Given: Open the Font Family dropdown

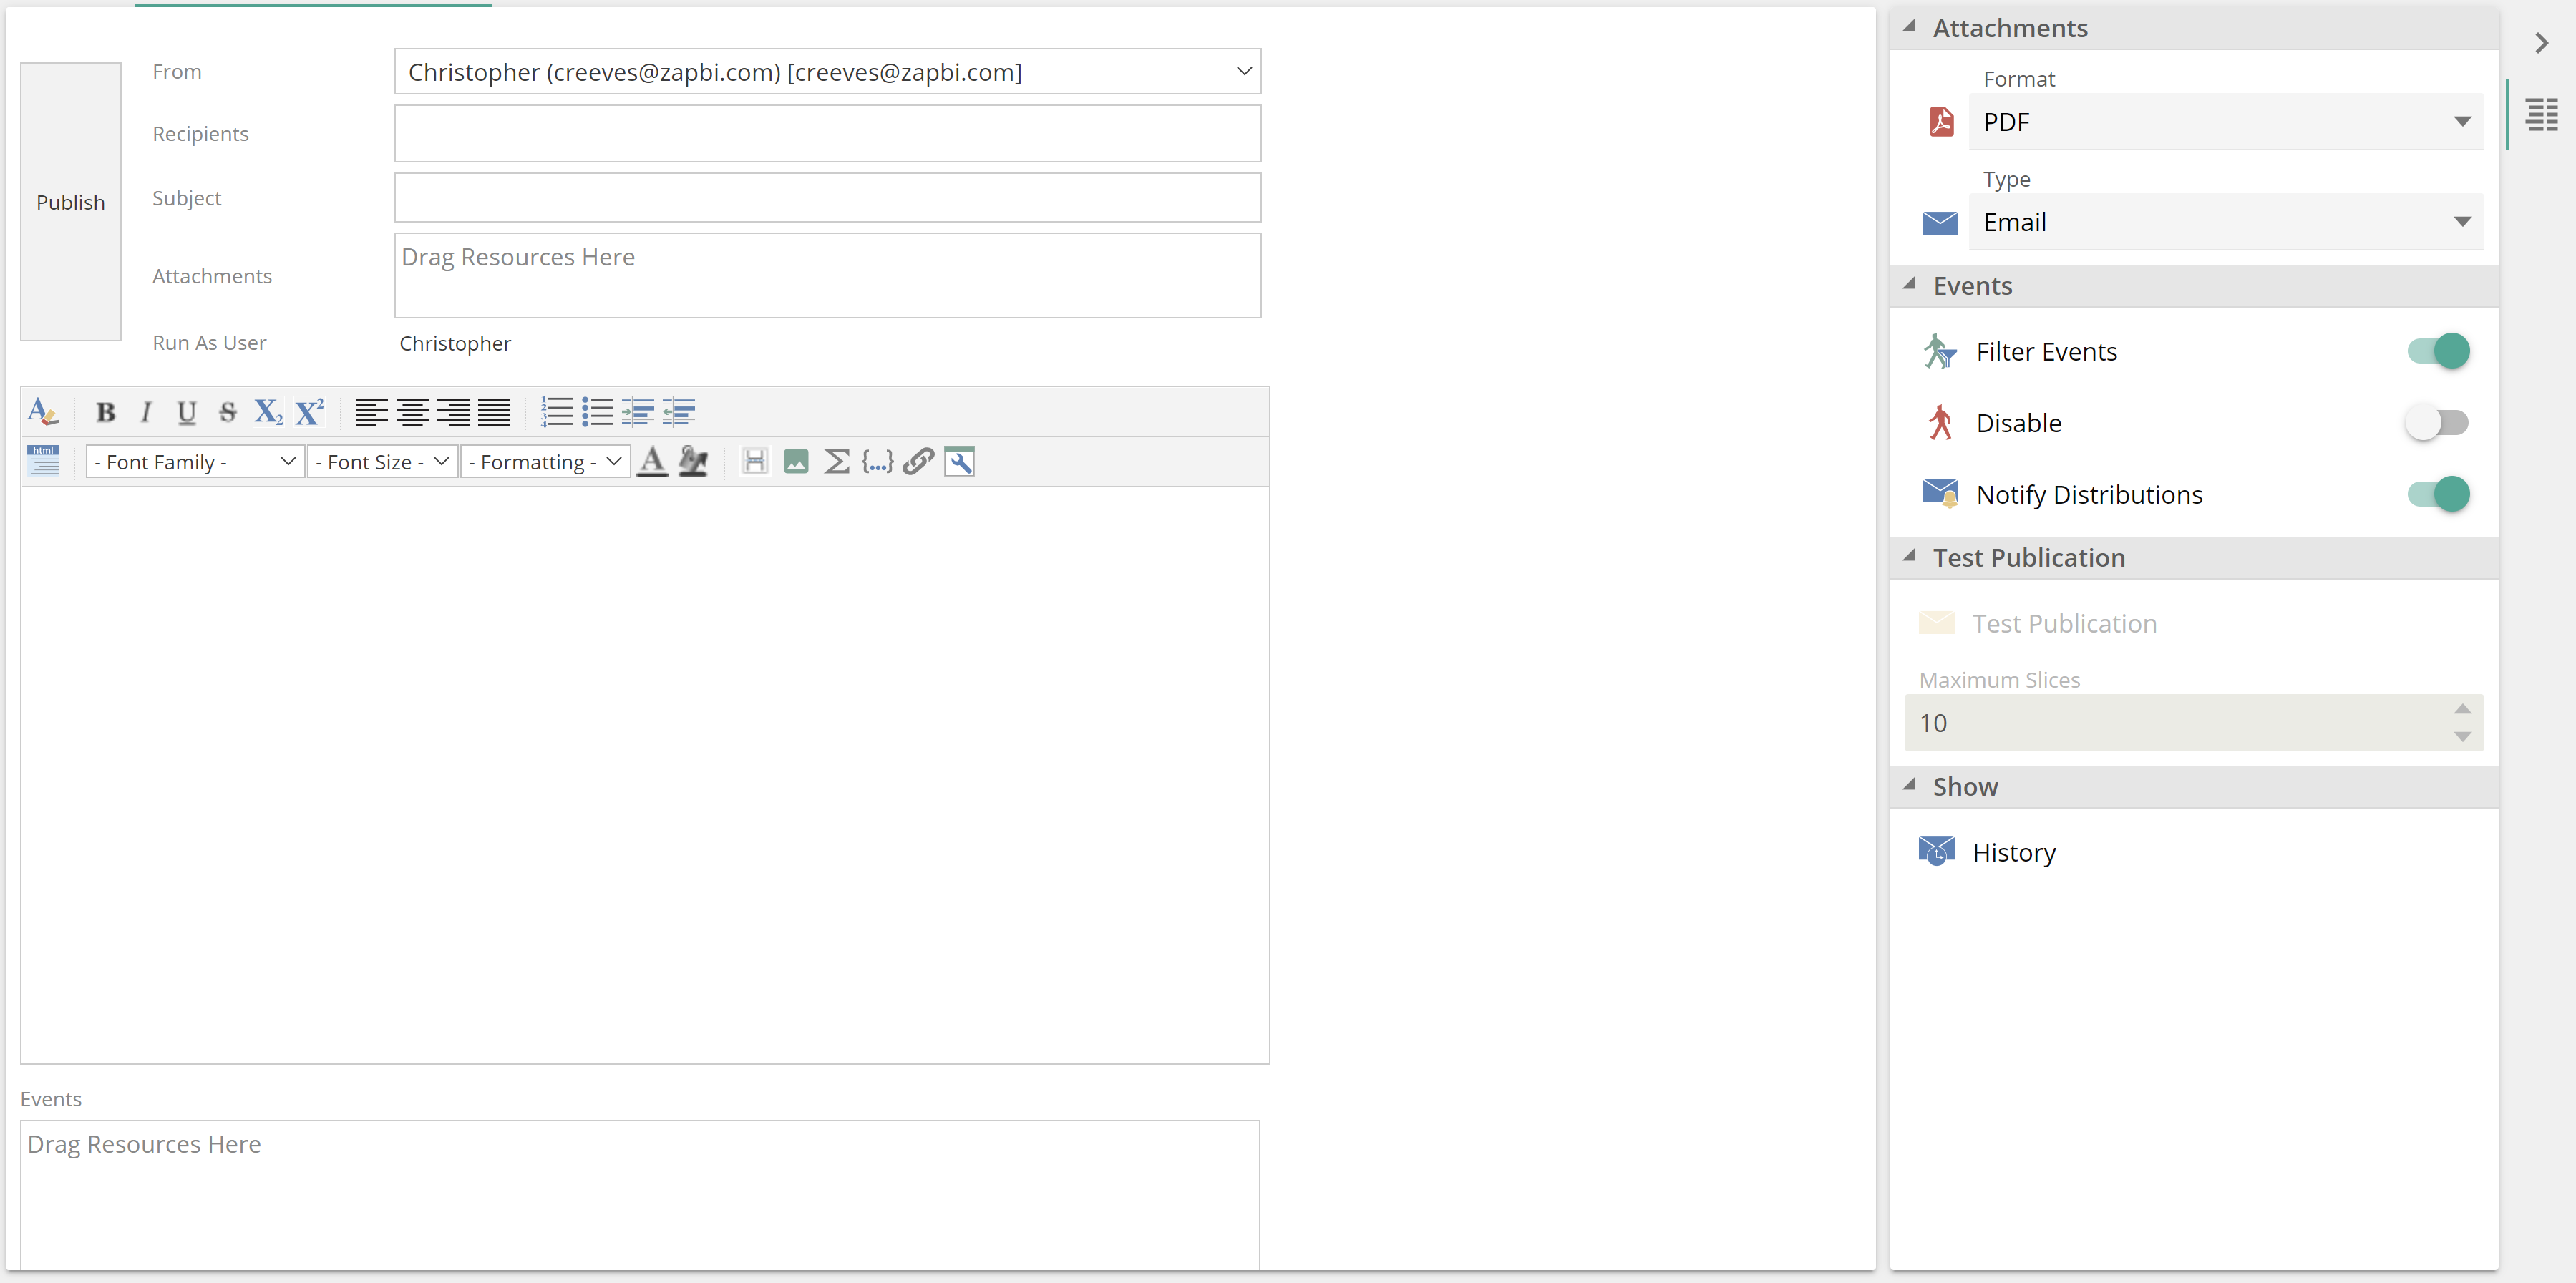Looking at the screenshot, I should pyautogui.click(x=189, y=462).
